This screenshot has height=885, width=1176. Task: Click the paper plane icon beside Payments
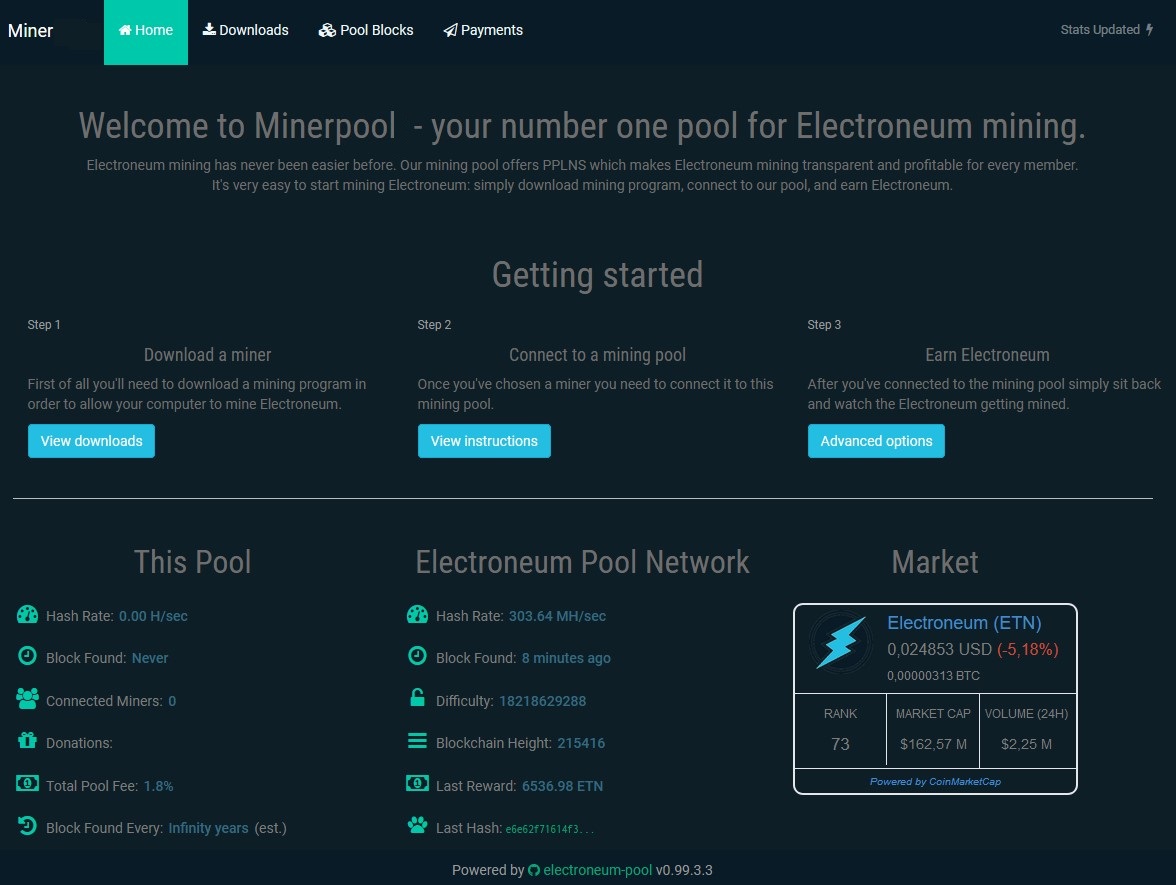pos(450,30)
